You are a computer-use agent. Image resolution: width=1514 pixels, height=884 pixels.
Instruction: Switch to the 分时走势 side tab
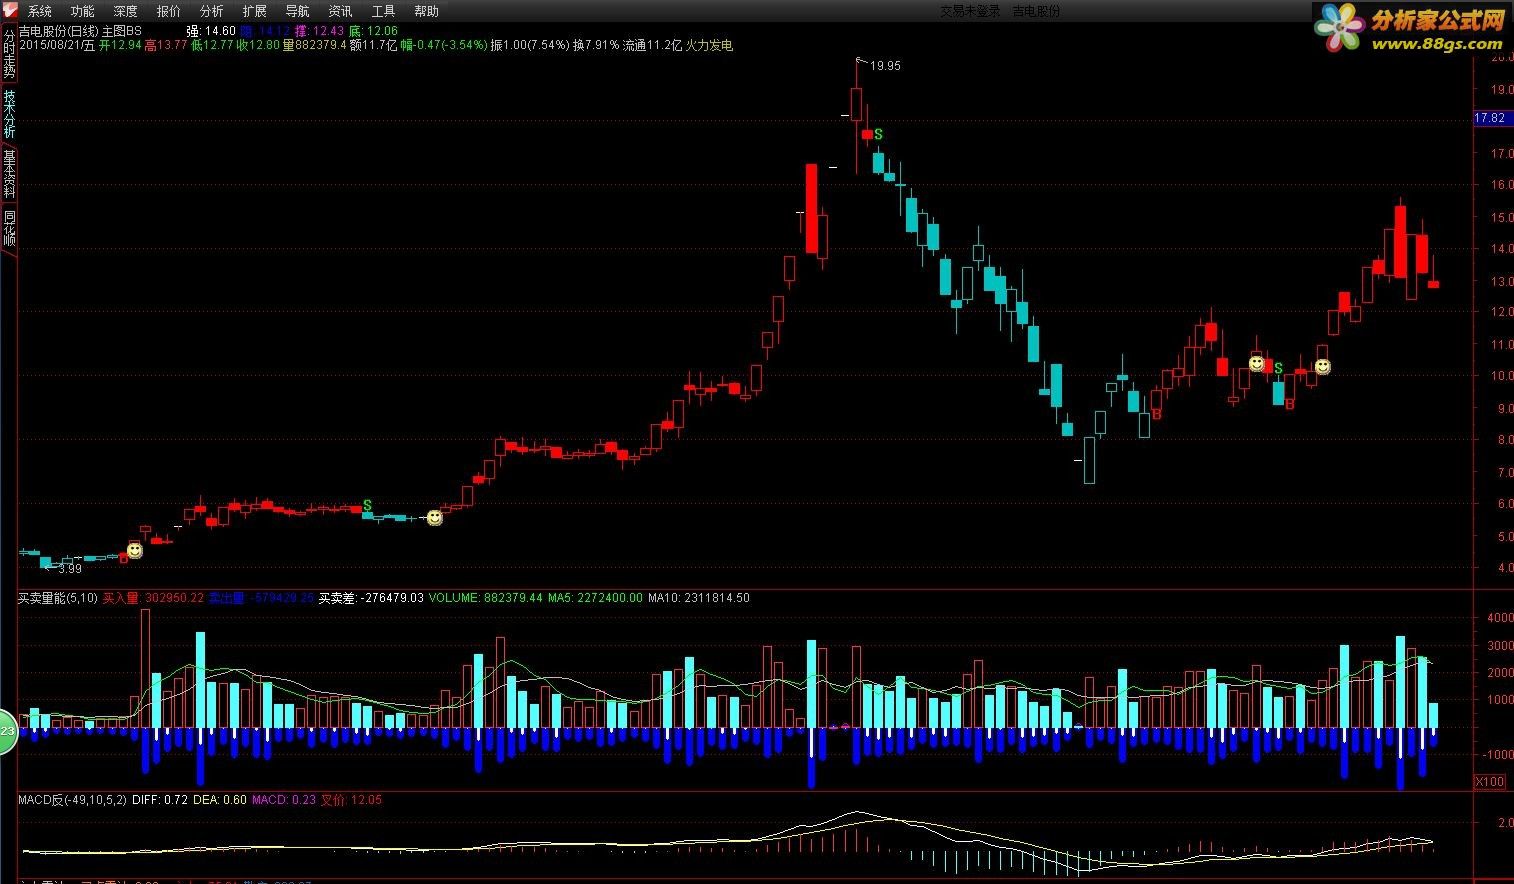[9, 53]
